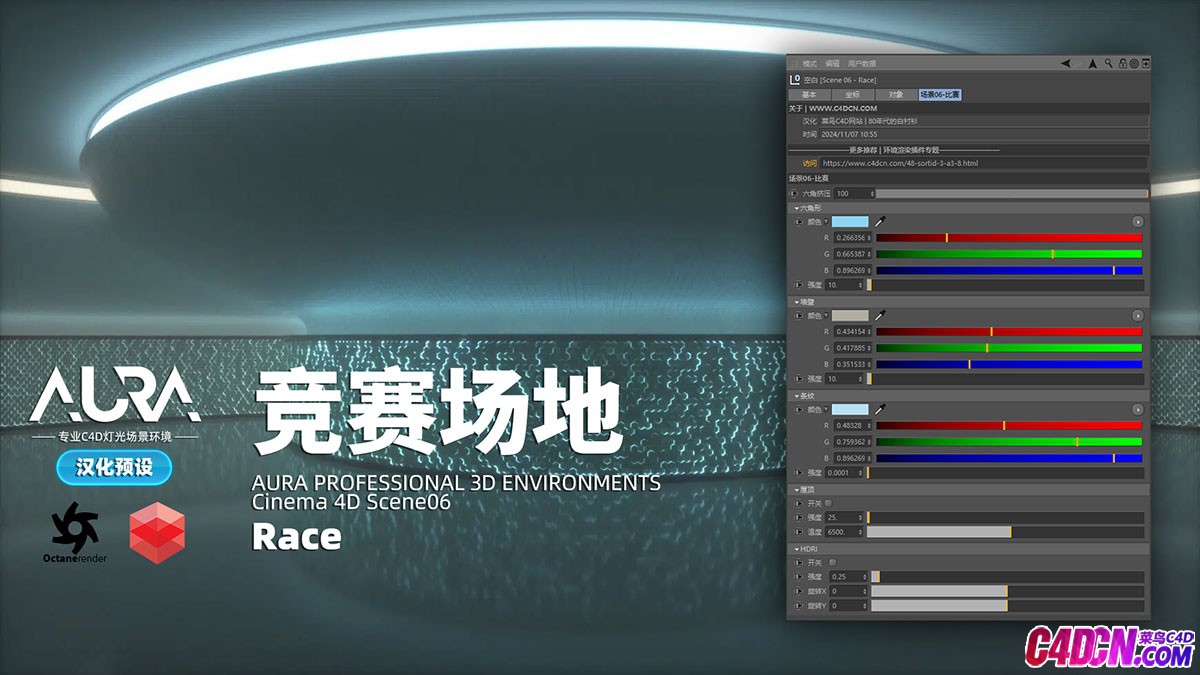Click the c4dcn.com URL field
The image size is (1200, 675).
[984, 163]
